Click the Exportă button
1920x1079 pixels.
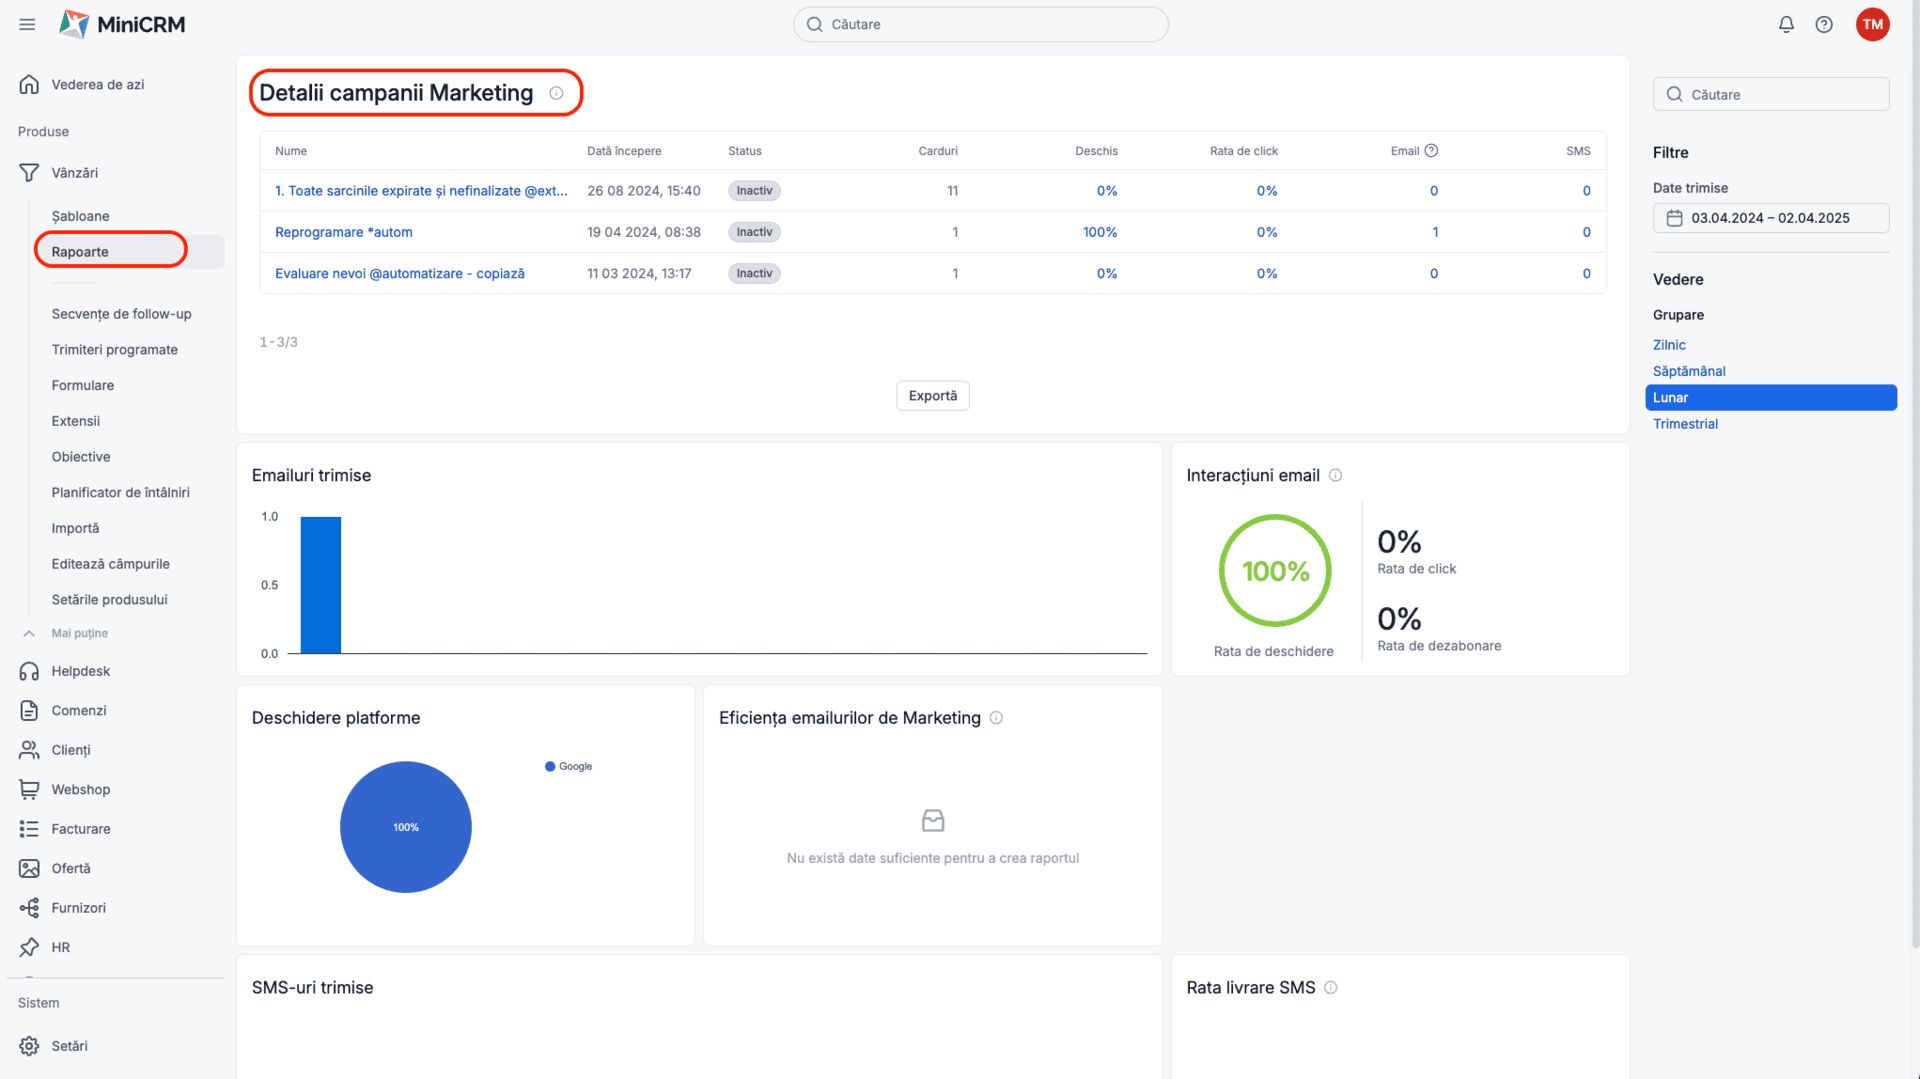[x=932, y=396]
